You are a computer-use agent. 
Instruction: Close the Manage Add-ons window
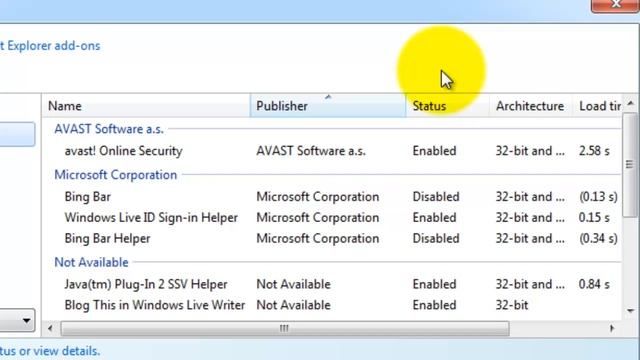pyautogui.click(x=615, y=6)
